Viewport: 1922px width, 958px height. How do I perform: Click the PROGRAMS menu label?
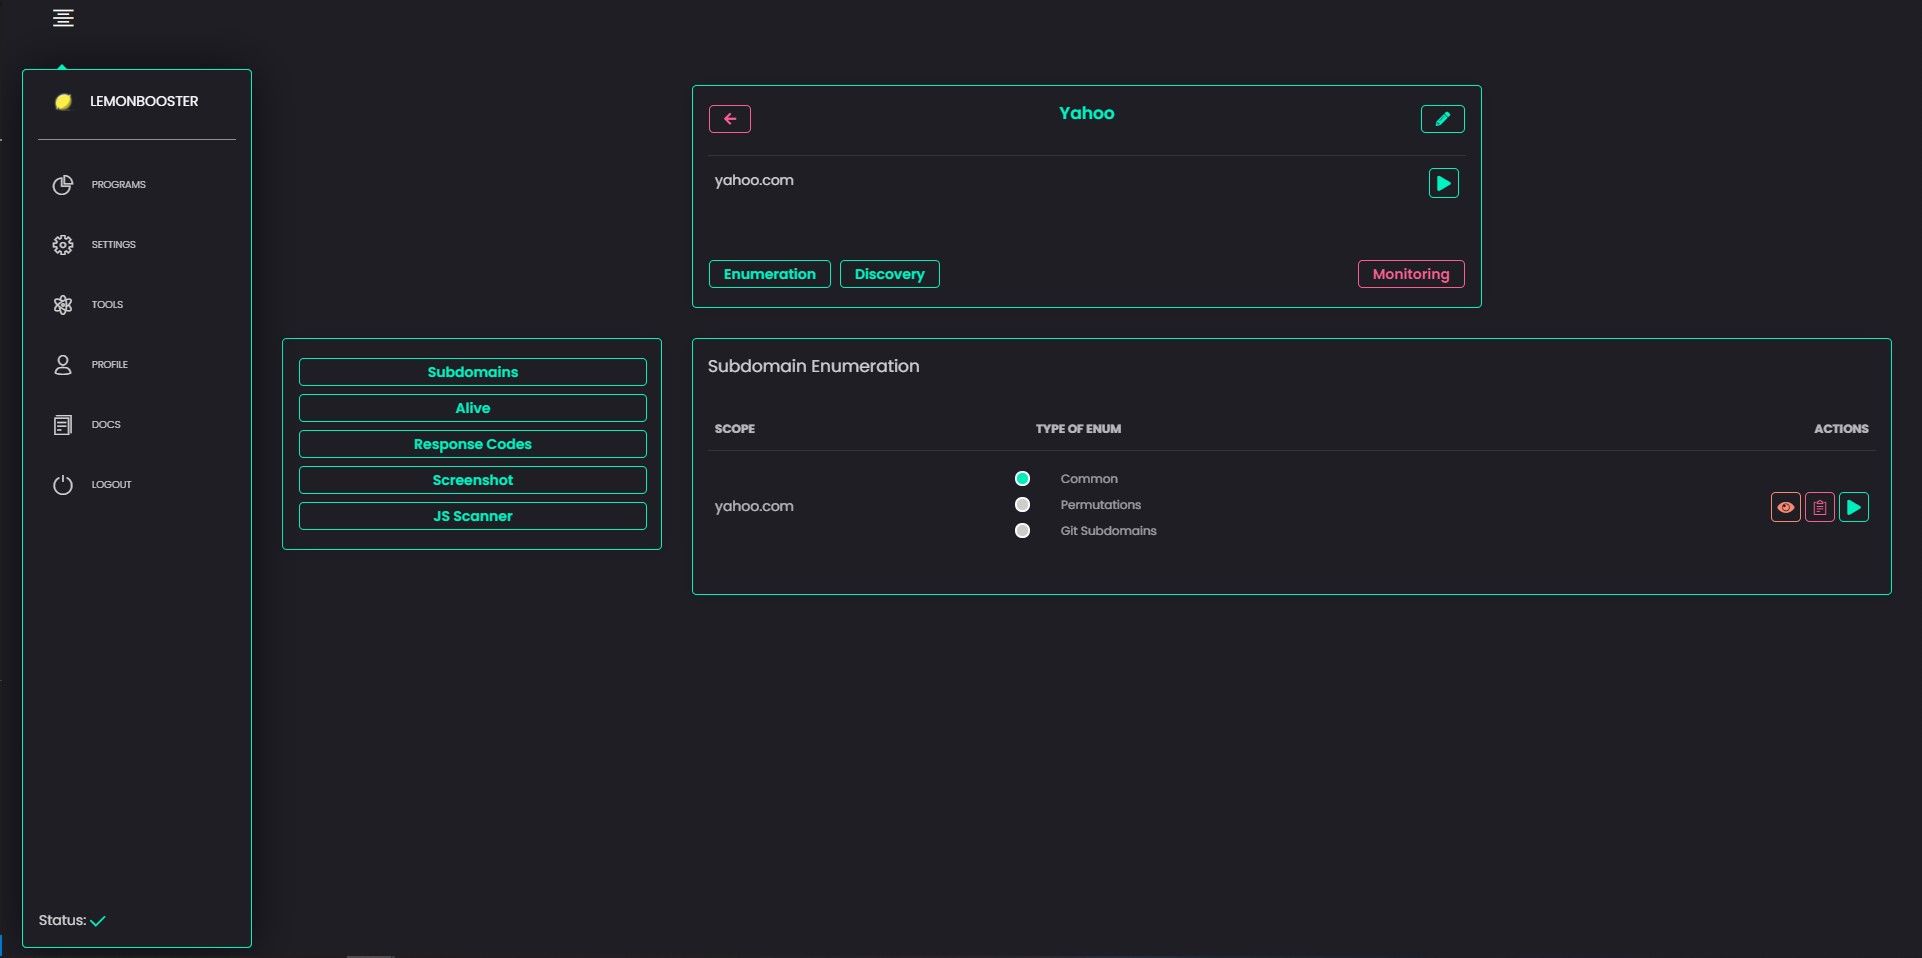[x=119, y=185]
